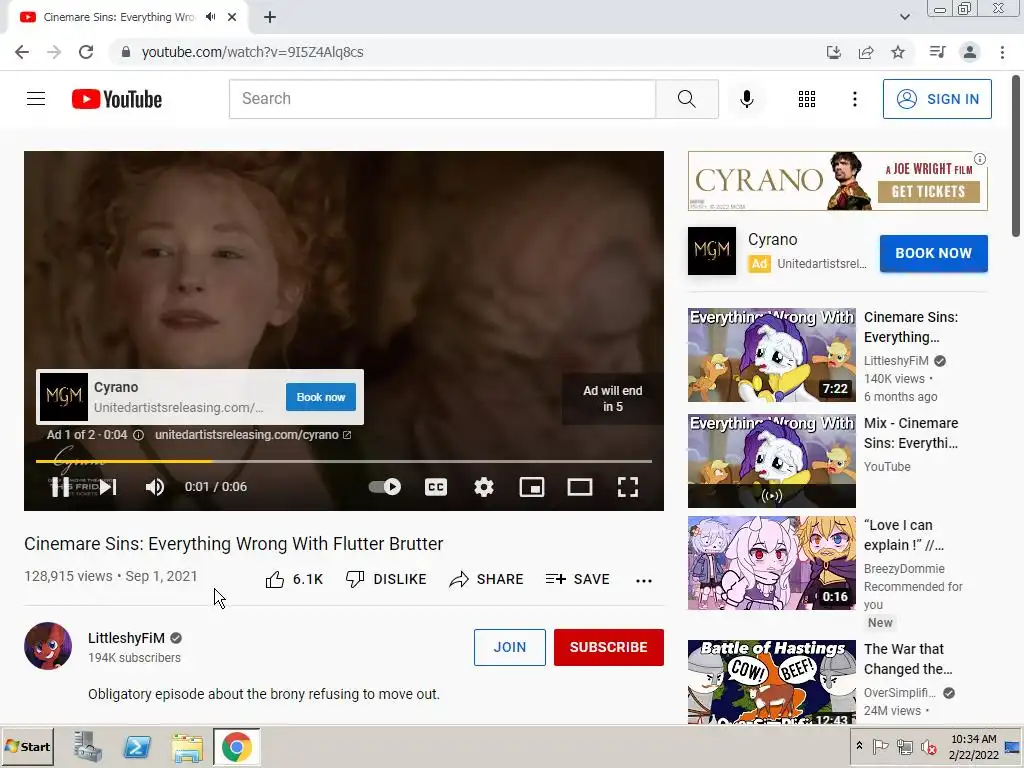Screen dimensions: 1024x768
Task: Click the BOOK NOW sidebar ad button
Action: click(x=933, y=253)
